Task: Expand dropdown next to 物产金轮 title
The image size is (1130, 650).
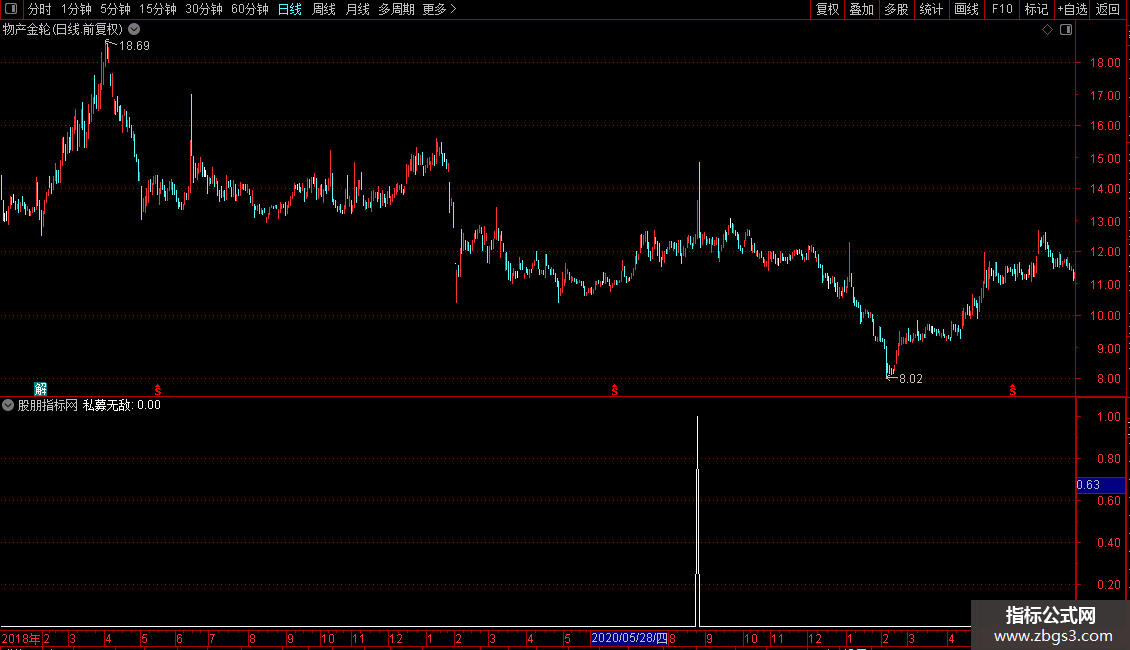Action: click(x=134, y=30)
